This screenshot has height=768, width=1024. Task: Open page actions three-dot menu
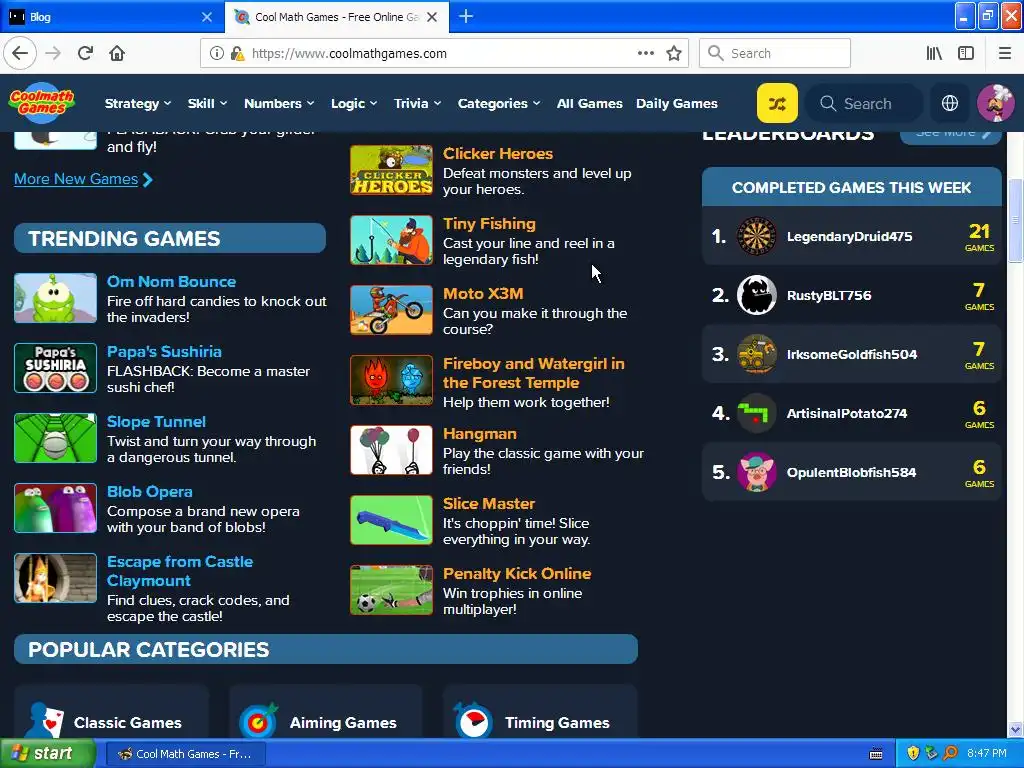646,53
